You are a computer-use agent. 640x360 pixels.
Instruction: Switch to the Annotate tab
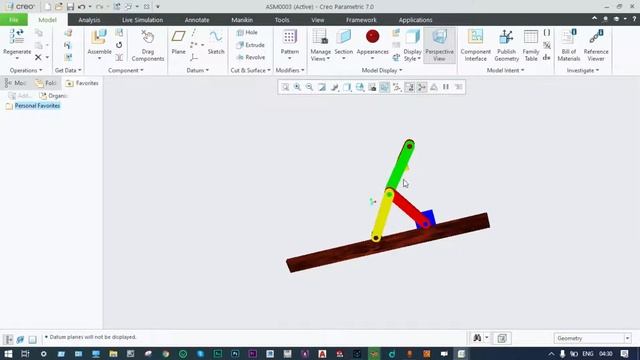point(197,20)
